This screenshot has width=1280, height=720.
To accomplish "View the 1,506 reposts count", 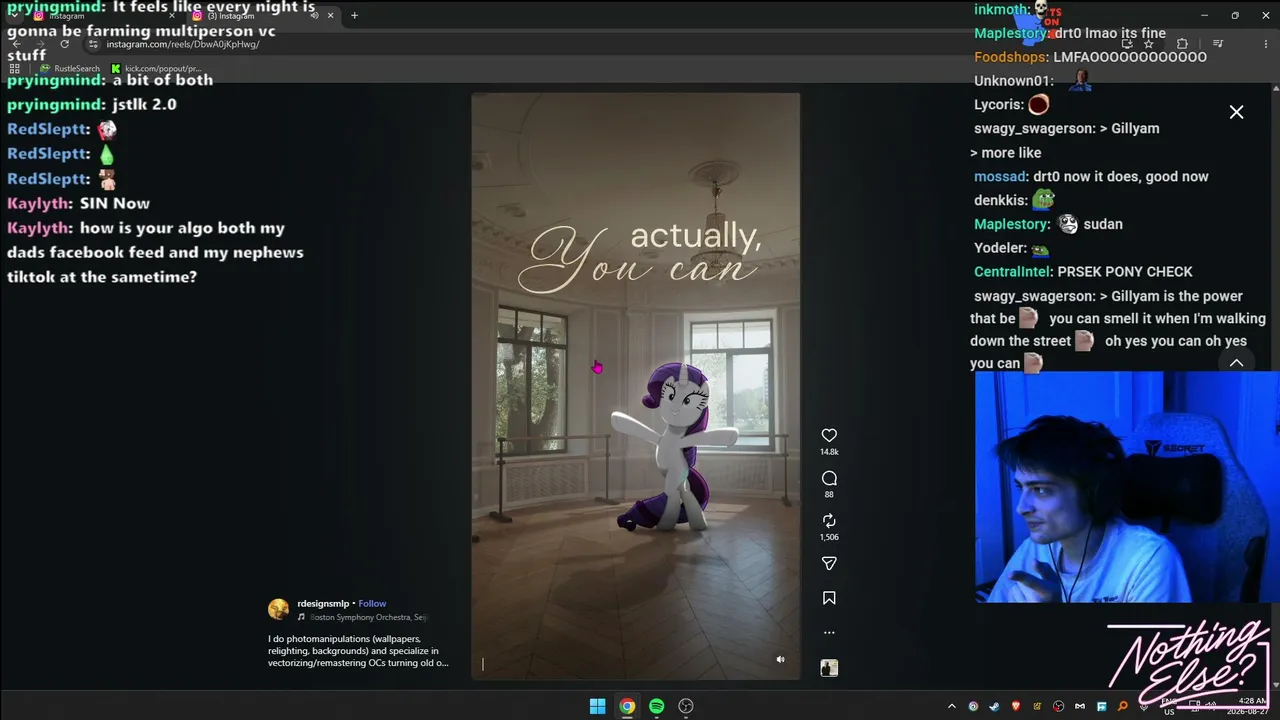I will coord(829,537).
